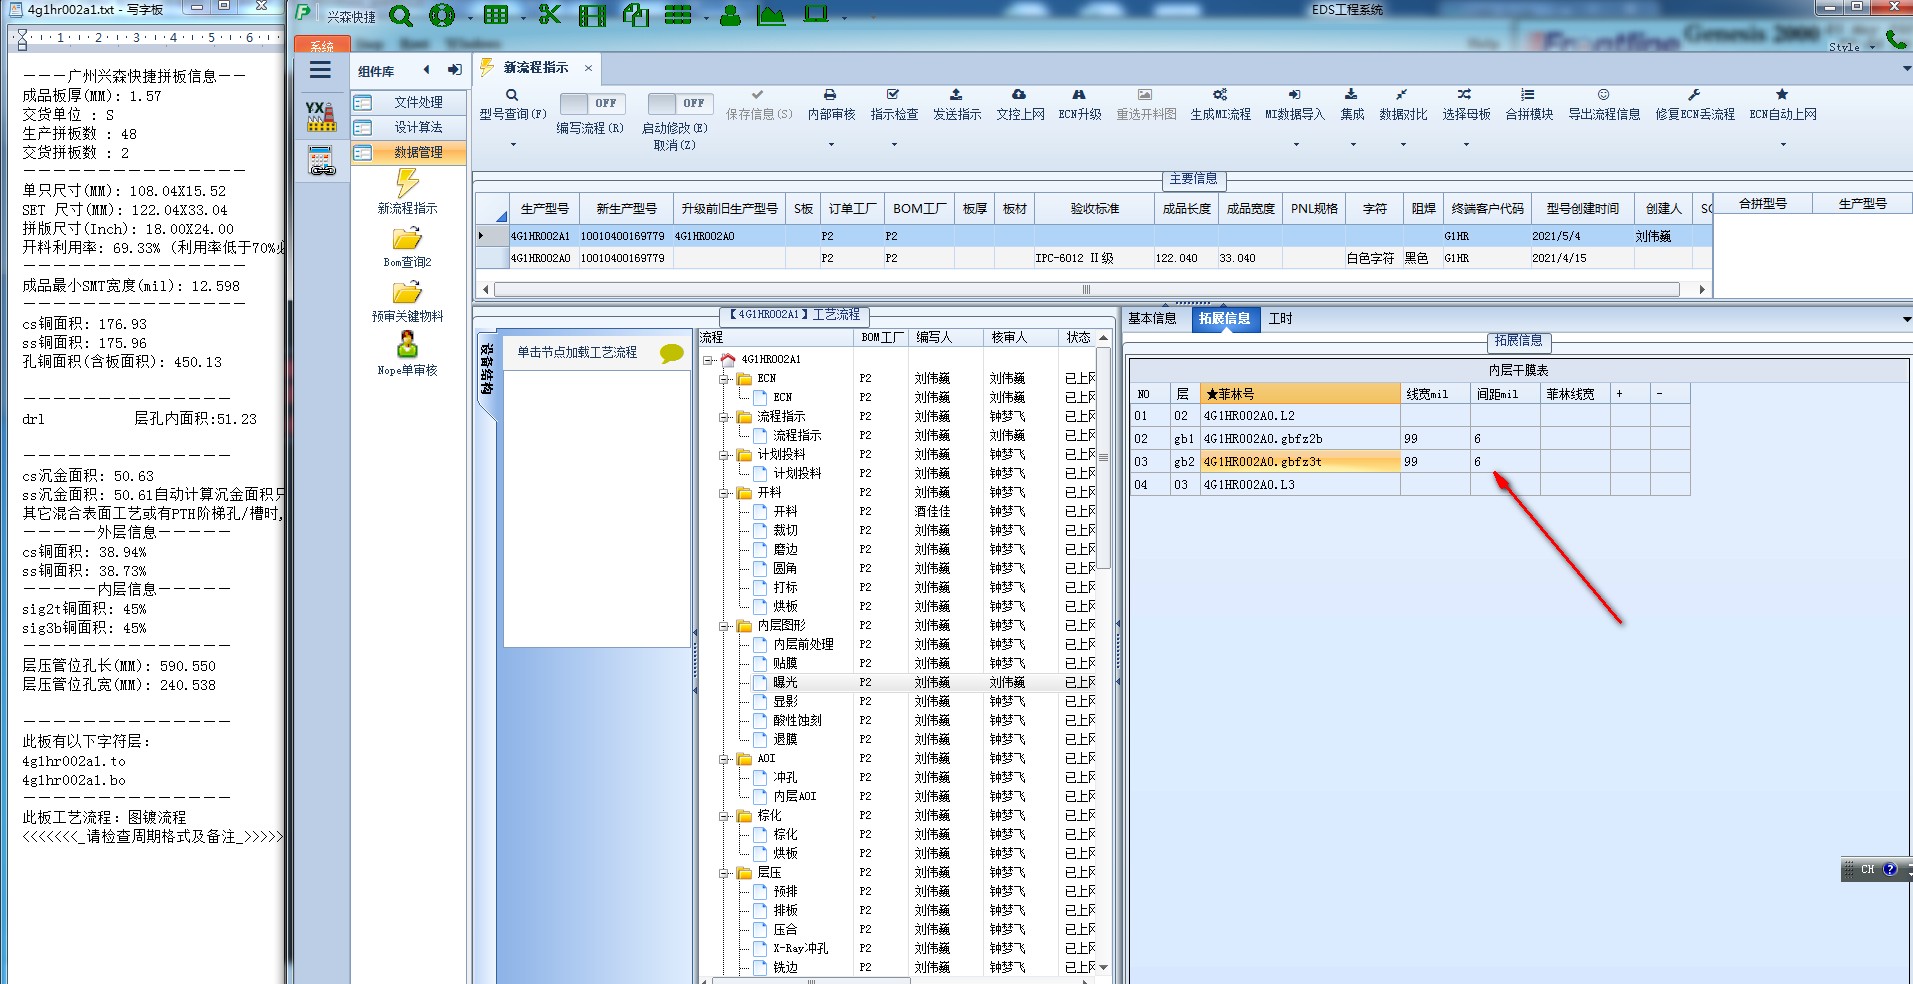Toggle the 启动修改(E) OFF switch
This screenshot has height=984, width=1913.
[x=679, y=103]
